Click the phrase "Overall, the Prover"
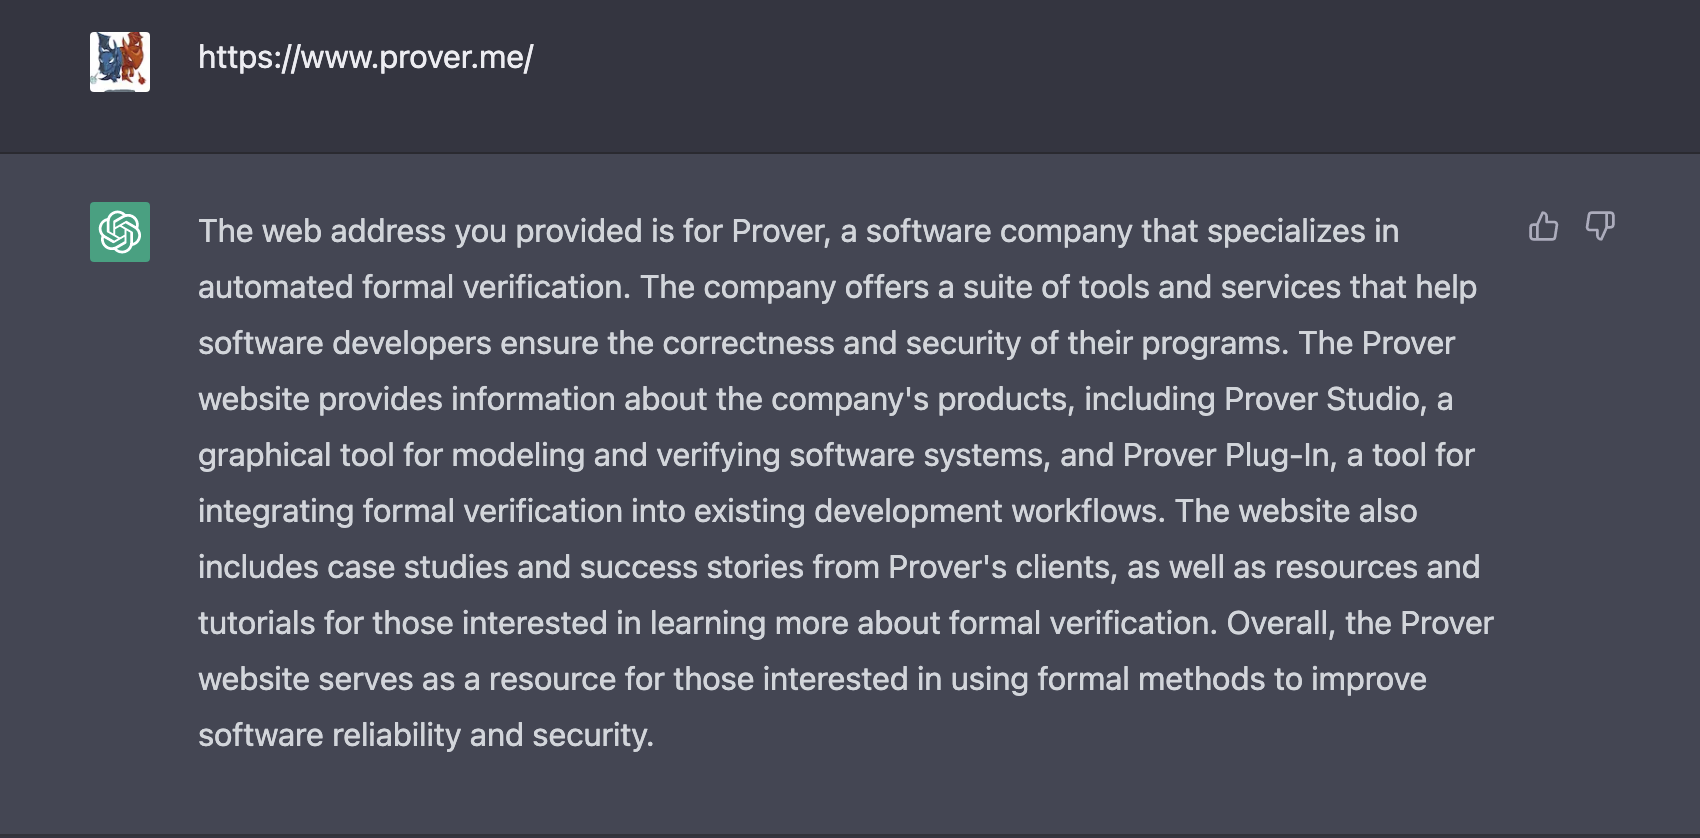Image resolution: width=1700 pixels, height=838 pixels. (1360, 623)
